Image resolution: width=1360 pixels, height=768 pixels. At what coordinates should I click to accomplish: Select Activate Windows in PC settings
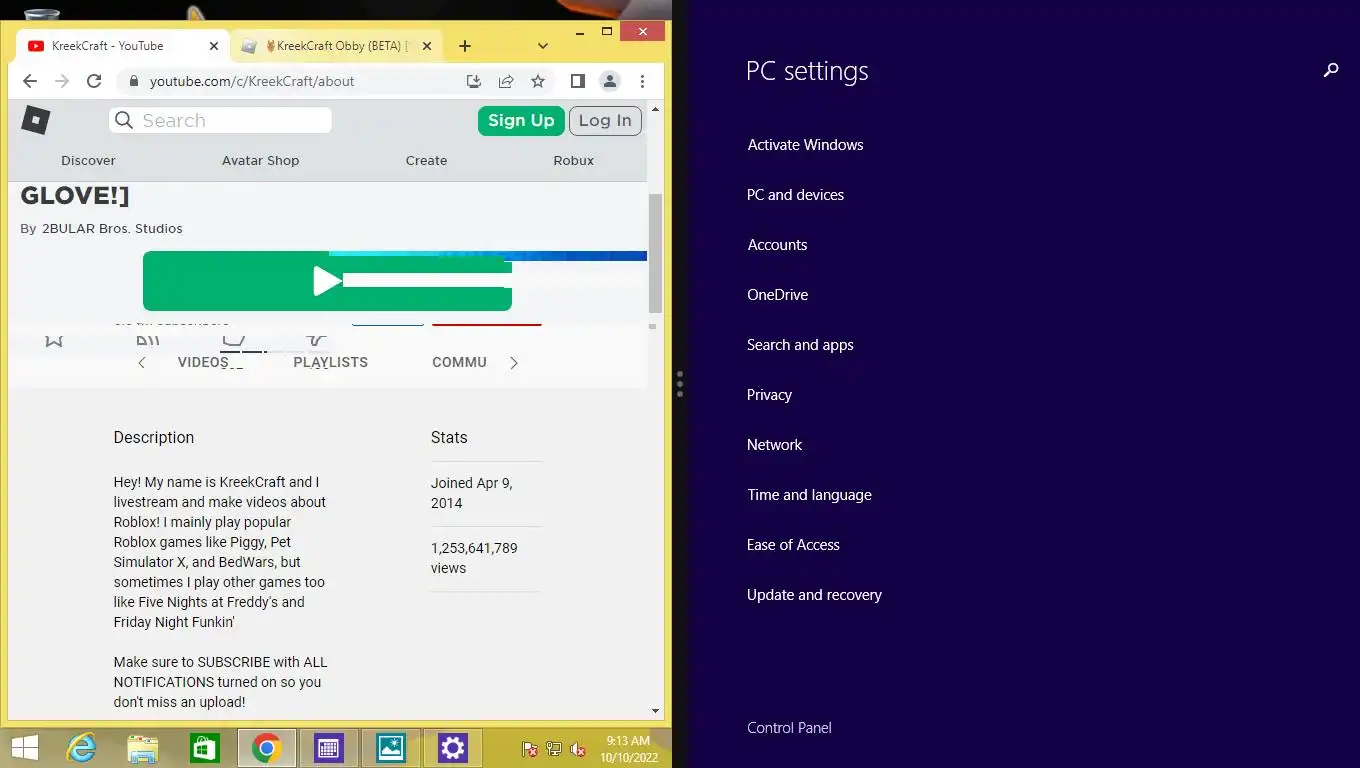805,145
